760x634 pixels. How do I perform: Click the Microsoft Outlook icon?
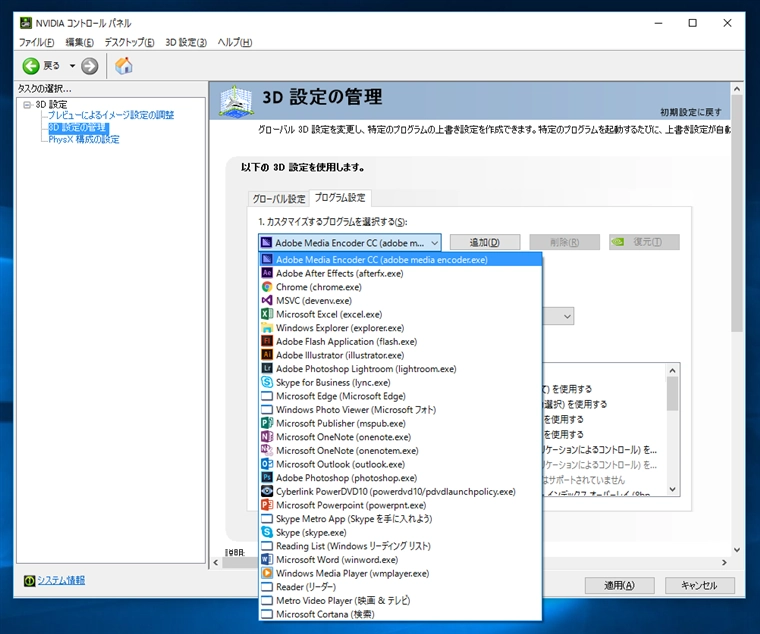[267, 464]
